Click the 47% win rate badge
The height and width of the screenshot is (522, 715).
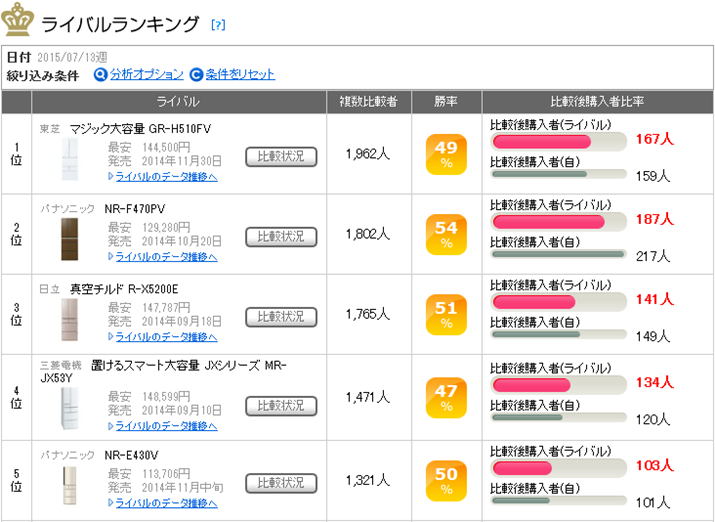tap(446, 396)
